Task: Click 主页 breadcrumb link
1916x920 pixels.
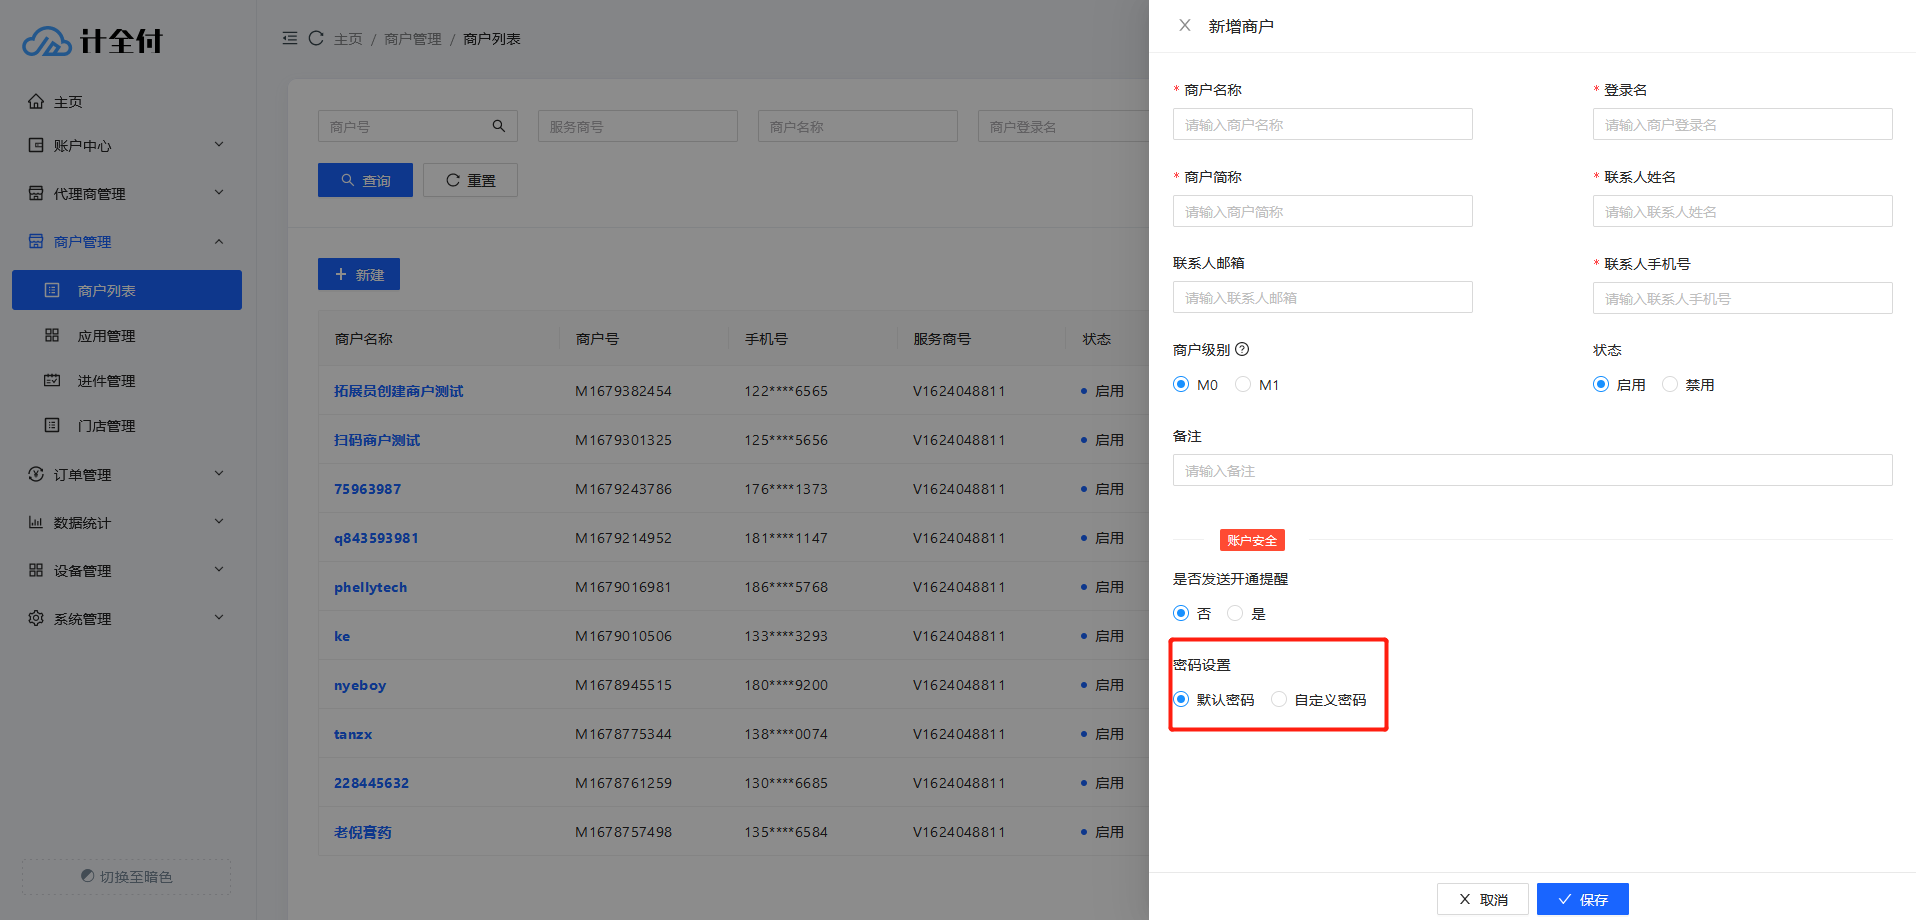Action: (348, 39)
